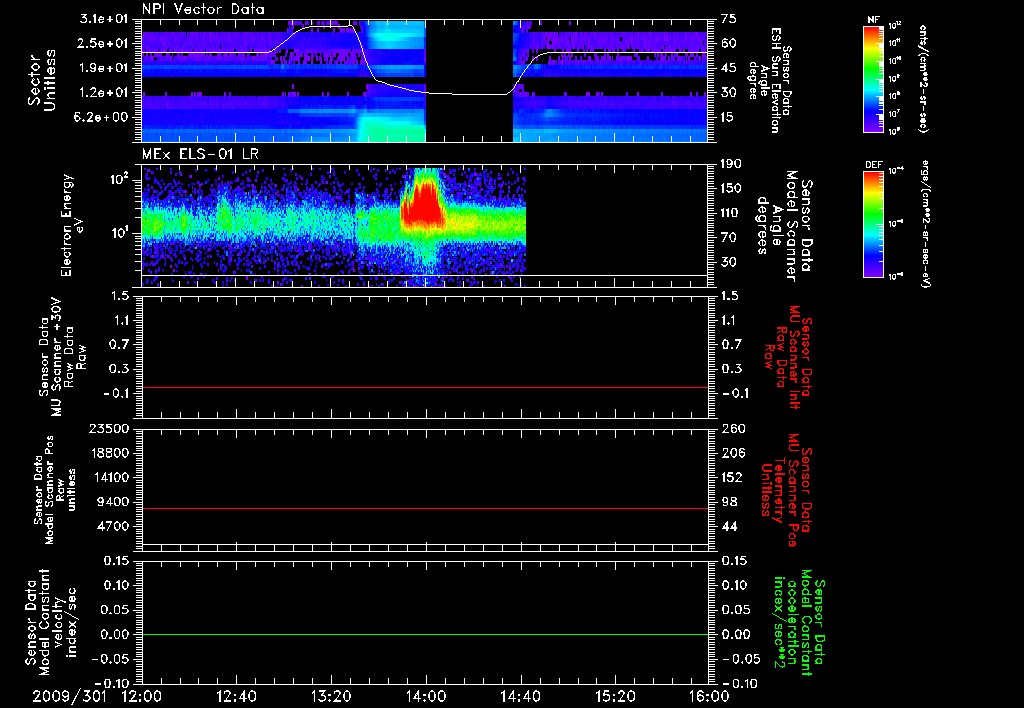Screen dimensions: 1024x708
Task: Click the '14:40' time tick label
Action: 520,696
